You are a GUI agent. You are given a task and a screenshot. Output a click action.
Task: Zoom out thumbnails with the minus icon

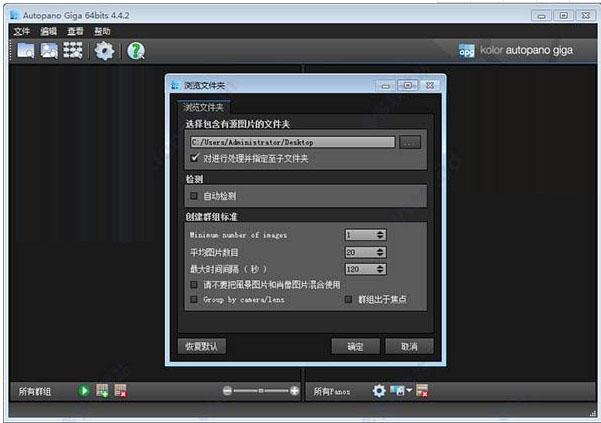(227, 391)
